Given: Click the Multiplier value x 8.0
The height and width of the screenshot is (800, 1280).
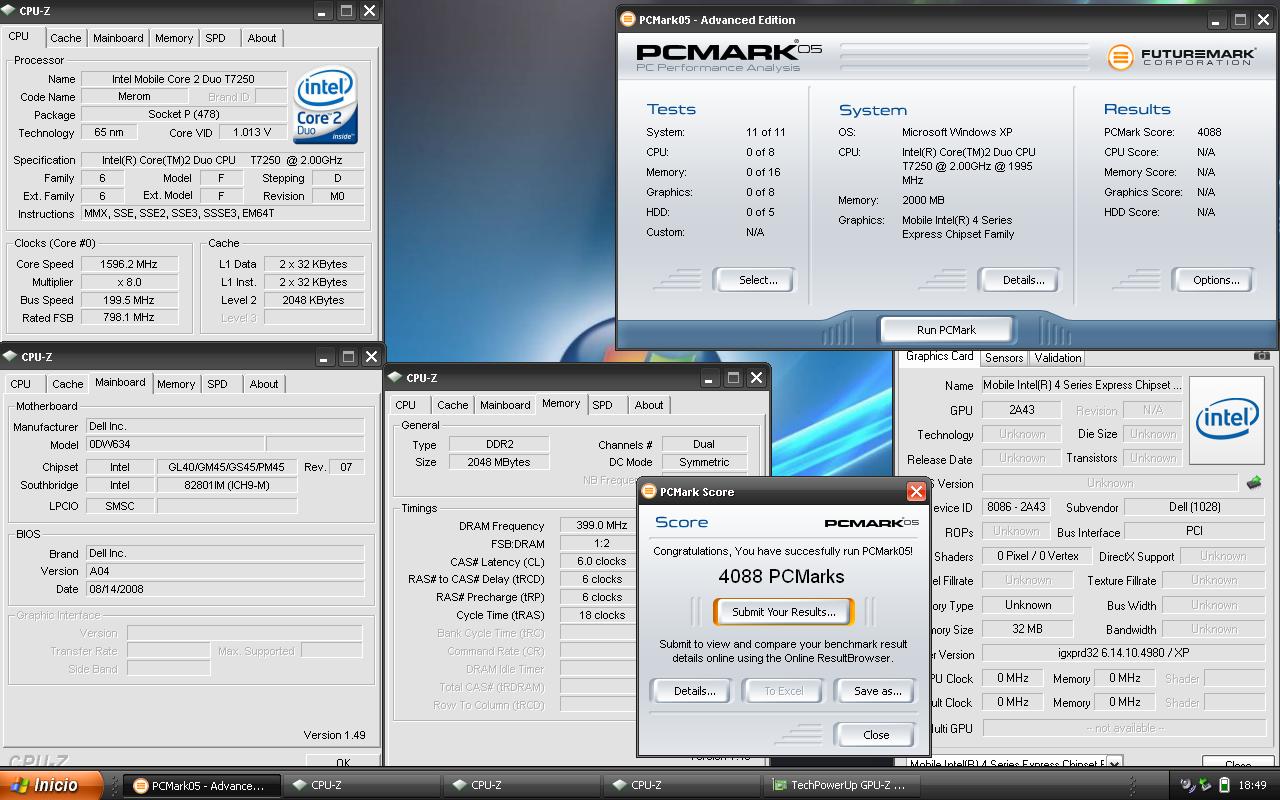Looking at the screenshot, I should 129,282.
